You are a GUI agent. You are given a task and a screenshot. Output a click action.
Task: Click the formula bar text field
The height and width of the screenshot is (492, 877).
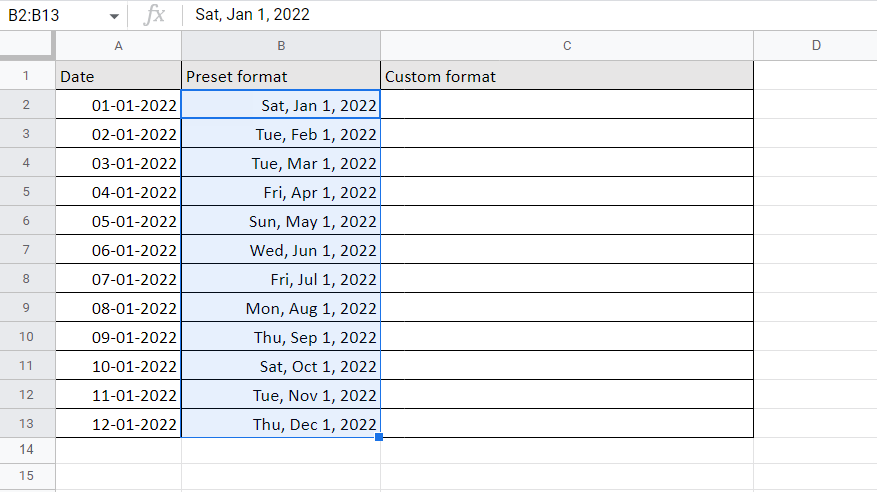coord(529,15)
